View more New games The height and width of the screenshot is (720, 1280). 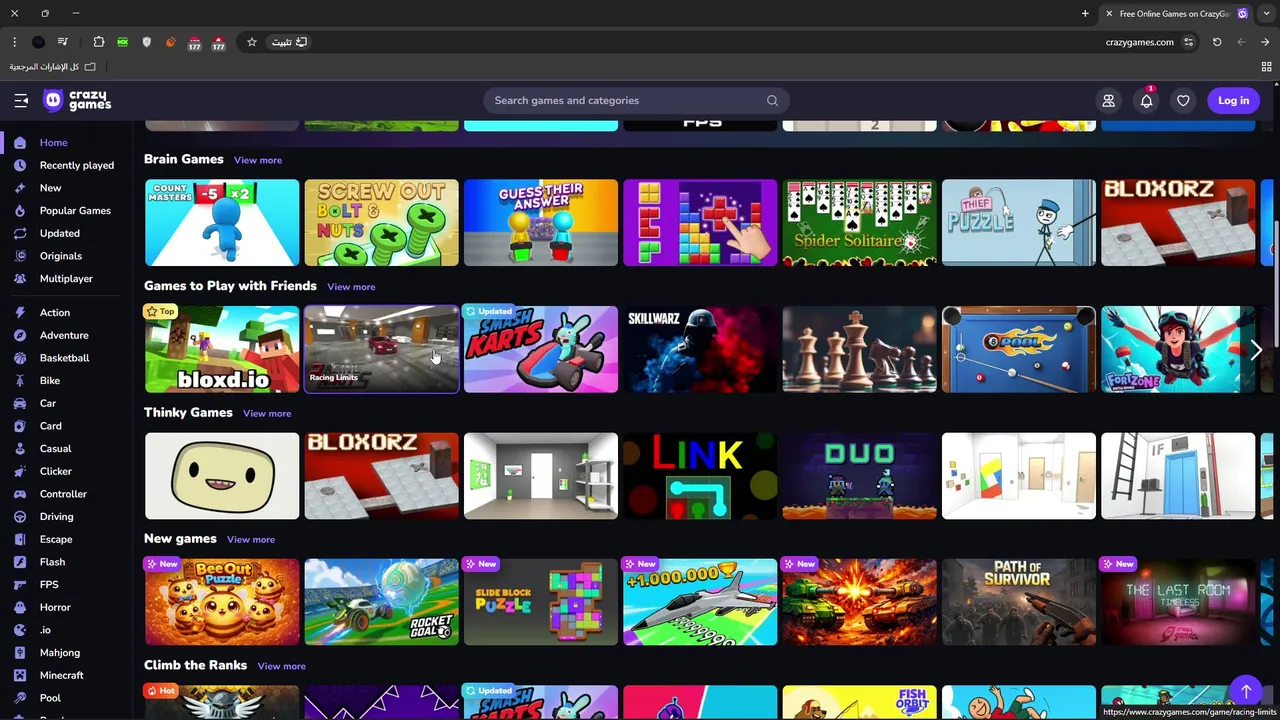[251, 540]
